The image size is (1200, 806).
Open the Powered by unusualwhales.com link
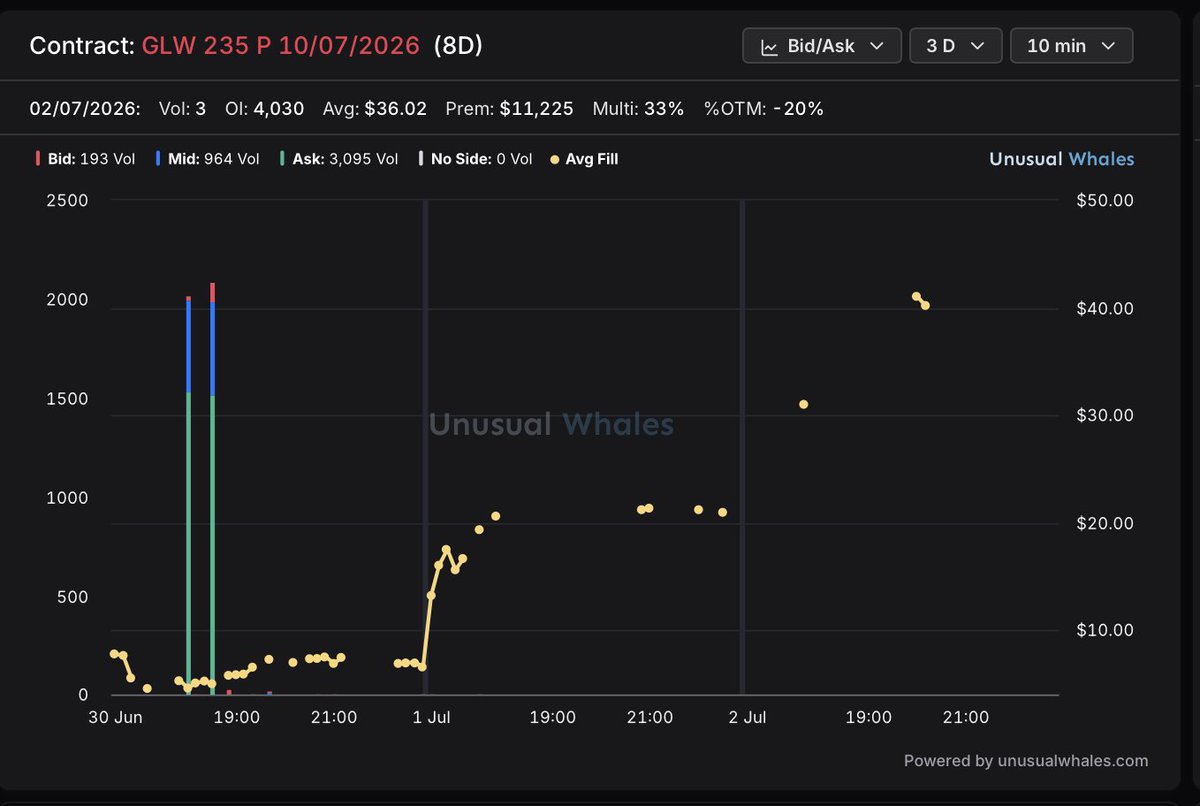point(1026,760)
